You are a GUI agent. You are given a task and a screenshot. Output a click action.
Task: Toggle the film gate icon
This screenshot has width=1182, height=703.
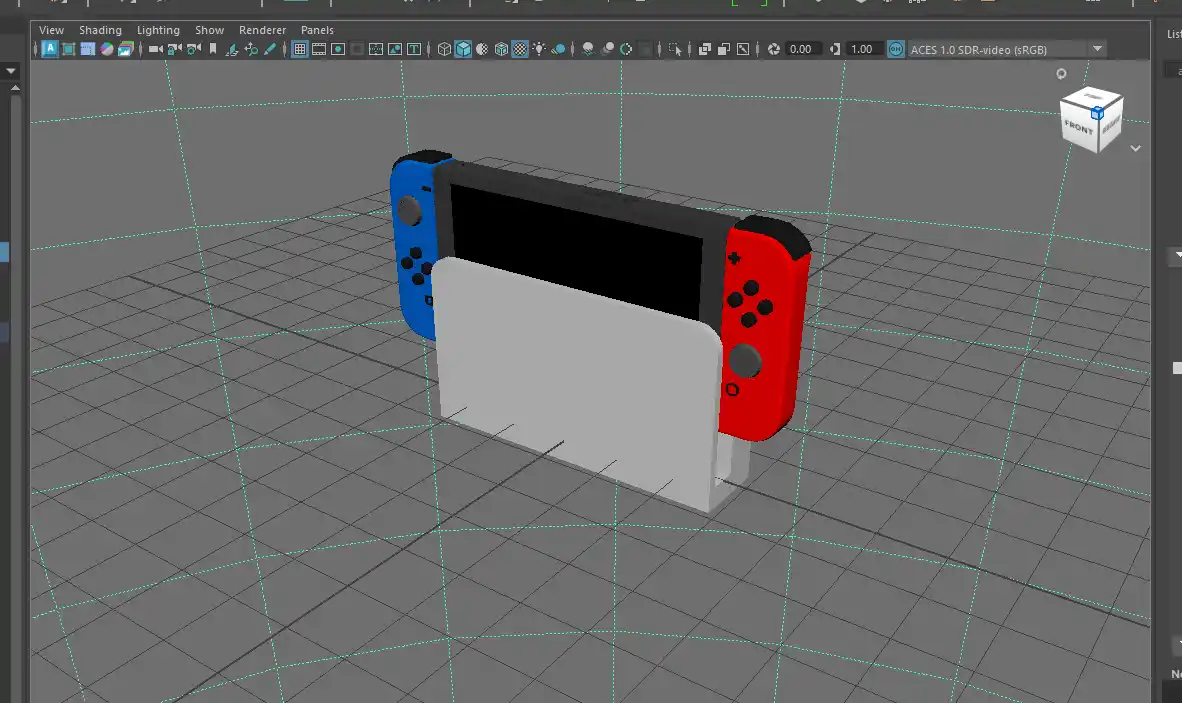pyautogui.click(x=319, y=49)
